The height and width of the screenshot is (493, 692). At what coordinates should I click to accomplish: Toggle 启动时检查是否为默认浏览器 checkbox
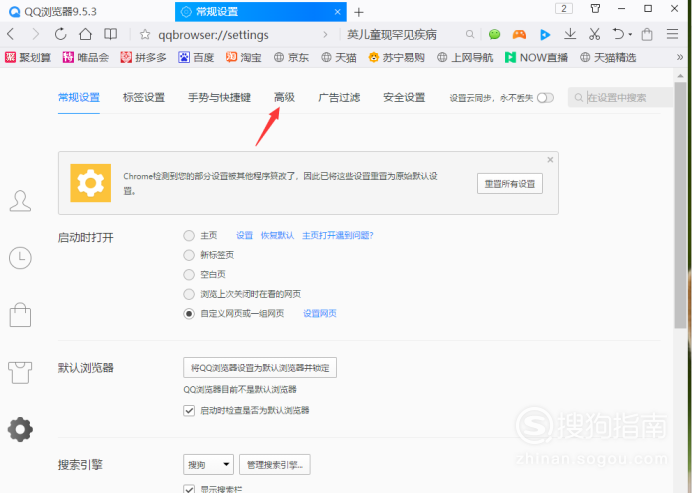[189, 410]
